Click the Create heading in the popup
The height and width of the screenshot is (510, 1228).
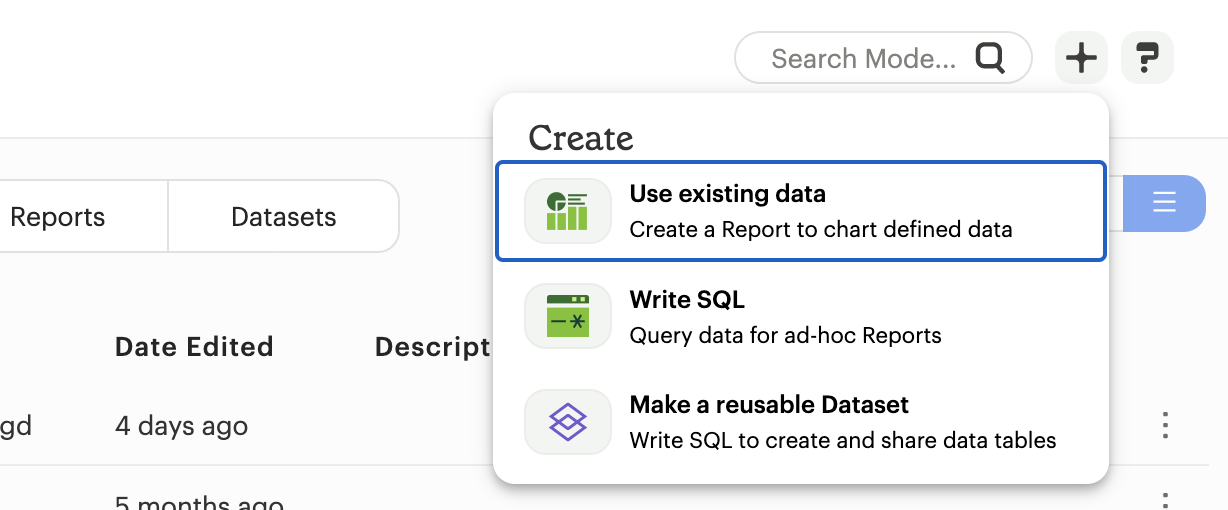pos(581,138)
